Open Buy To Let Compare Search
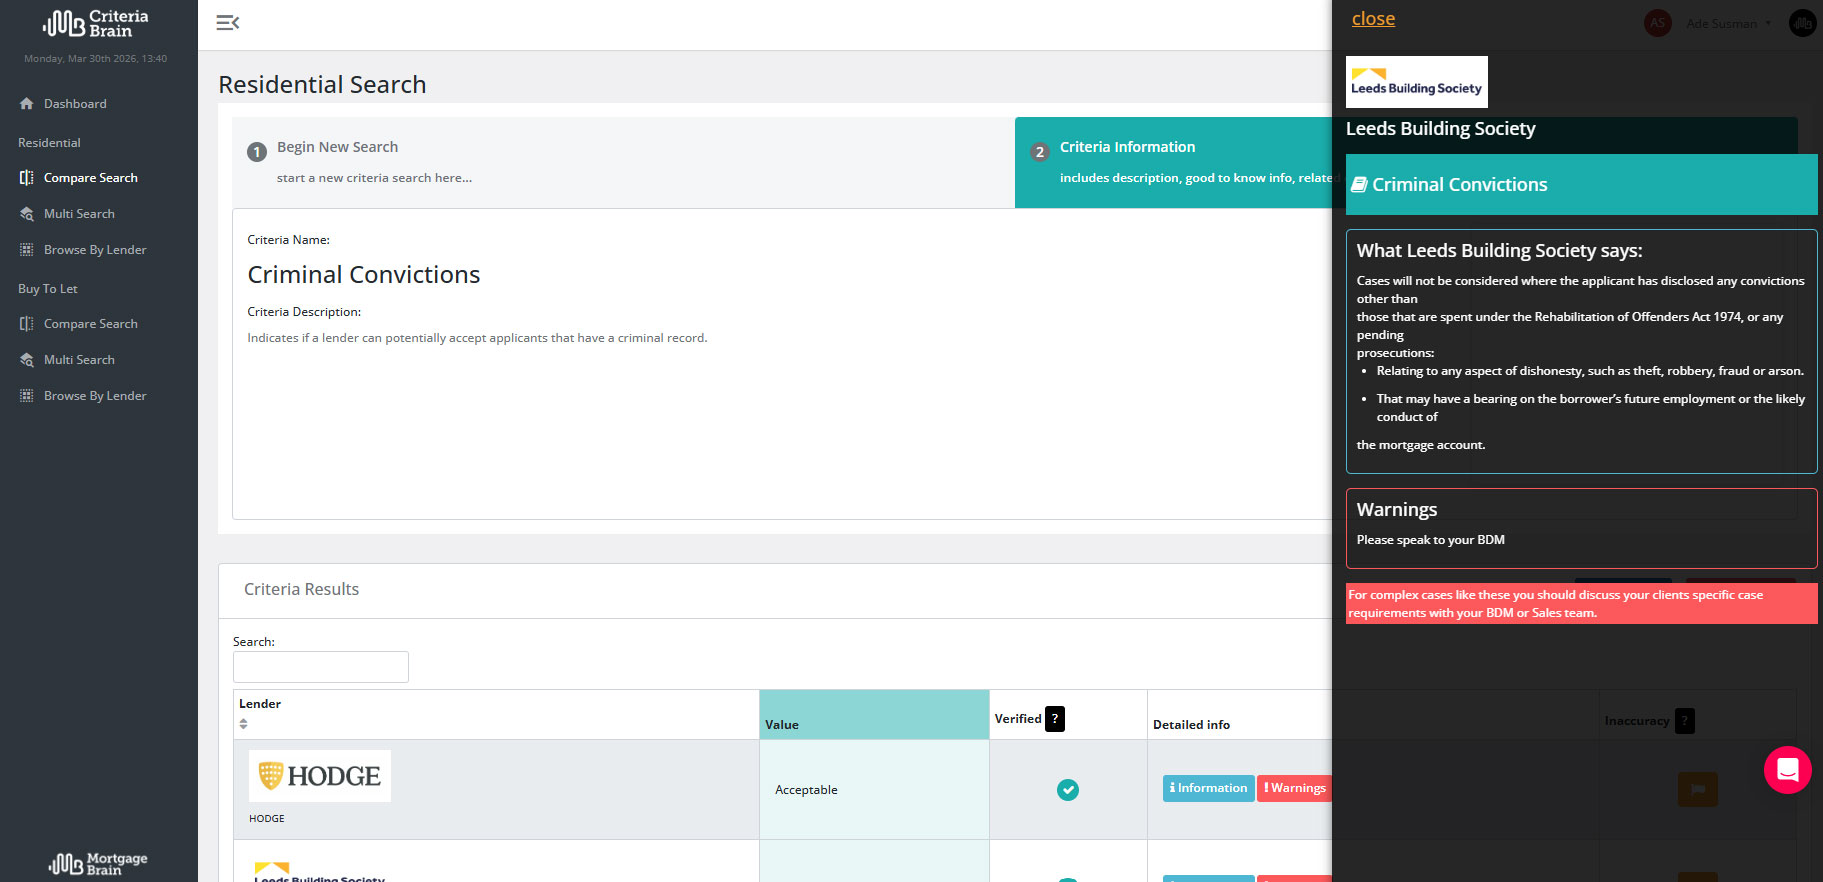 pyautogui.click(x=90, y=324)
